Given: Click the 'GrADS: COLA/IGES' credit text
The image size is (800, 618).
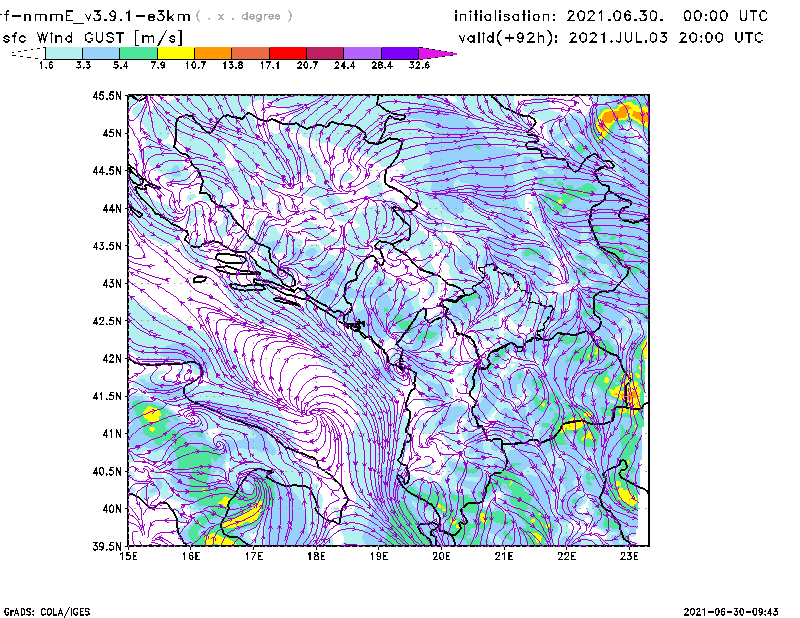Looking at the screenshot, I should (46, 612).
